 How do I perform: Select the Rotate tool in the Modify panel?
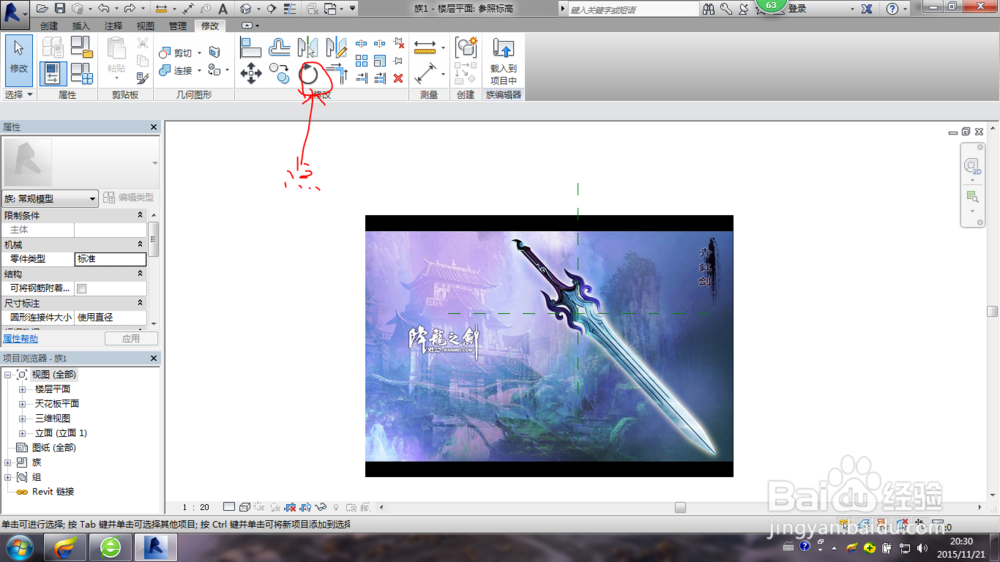point(309,75)
